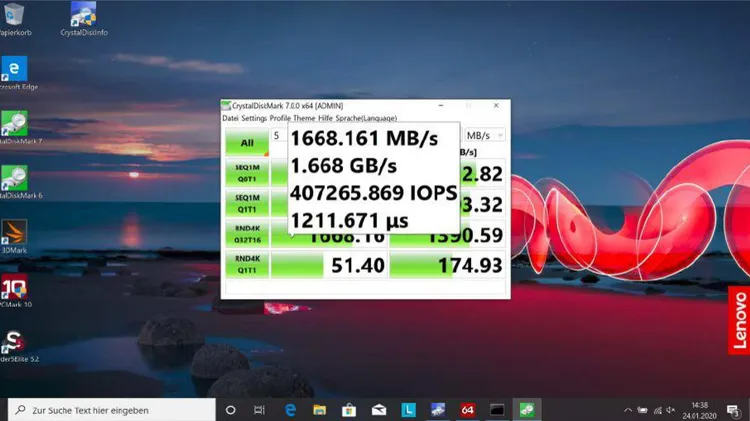750x421 pixels.
Task: Run the SEQ1M Q1T1 test
Action: pyautogui.click(x=247, y=203)
